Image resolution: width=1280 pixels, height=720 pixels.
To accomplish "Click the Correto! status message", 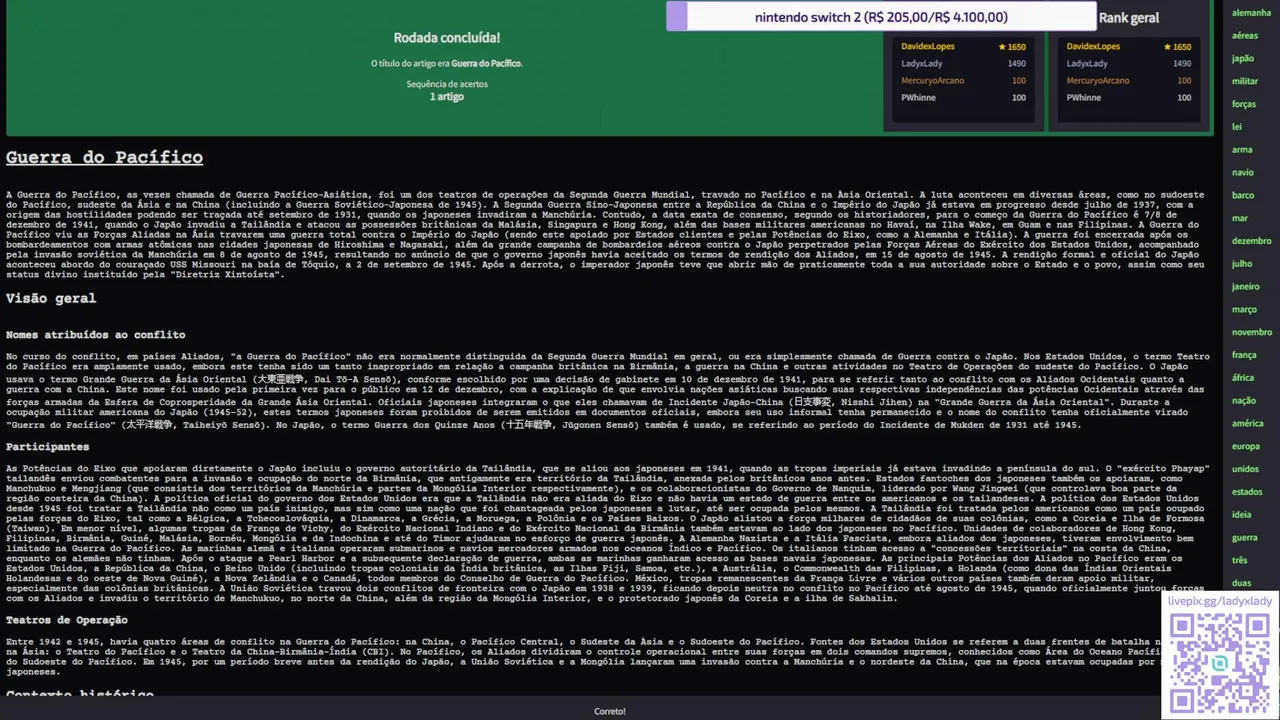I will (610, 712).
